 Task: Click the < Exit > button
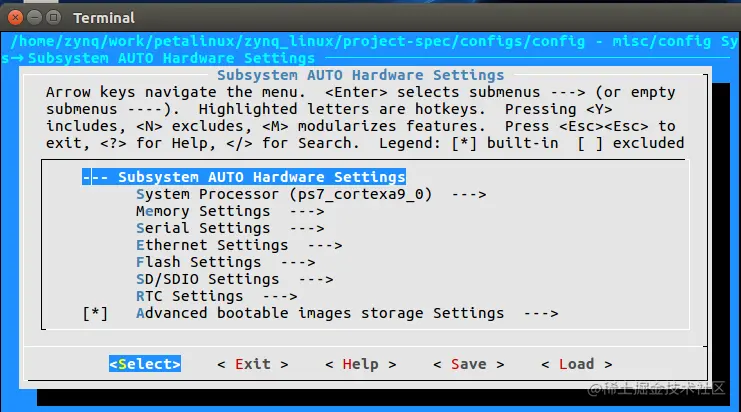coord(253,364)
